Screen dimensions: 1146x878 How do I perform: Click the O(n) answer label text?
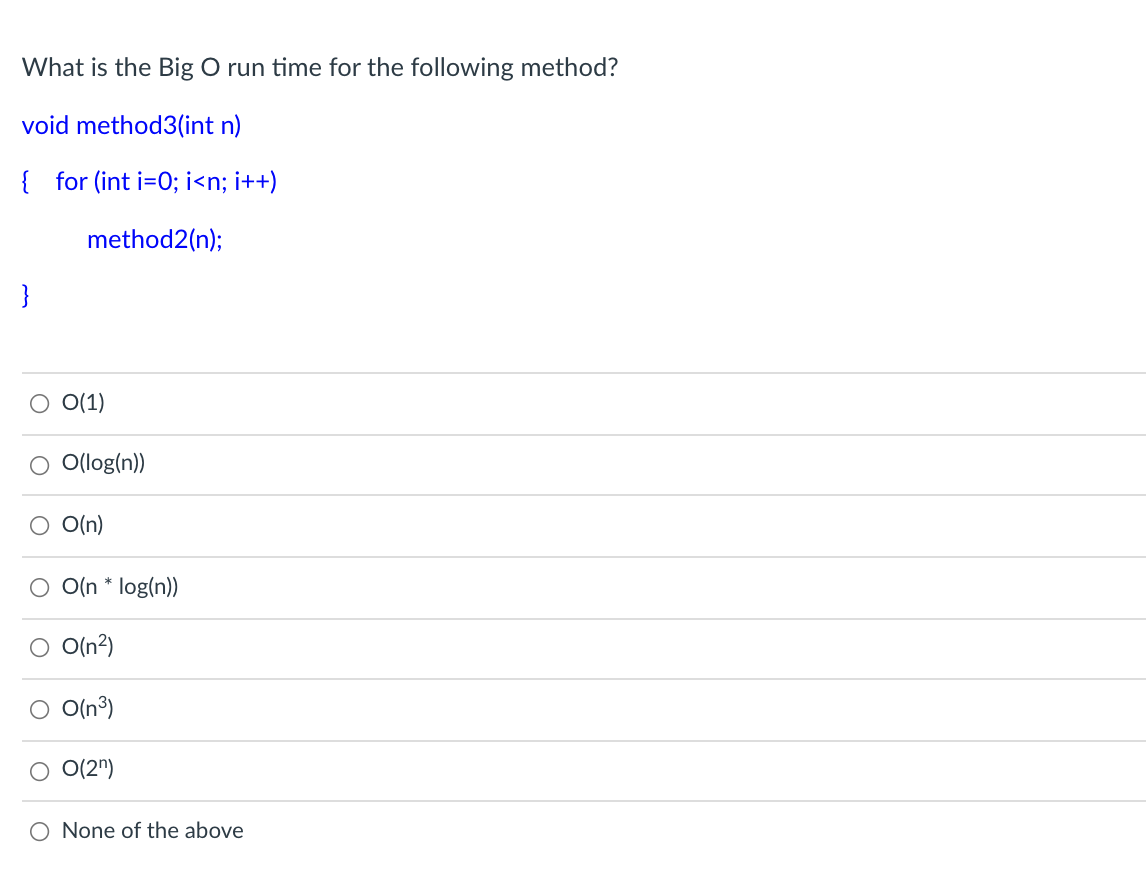tap(83, 524)
